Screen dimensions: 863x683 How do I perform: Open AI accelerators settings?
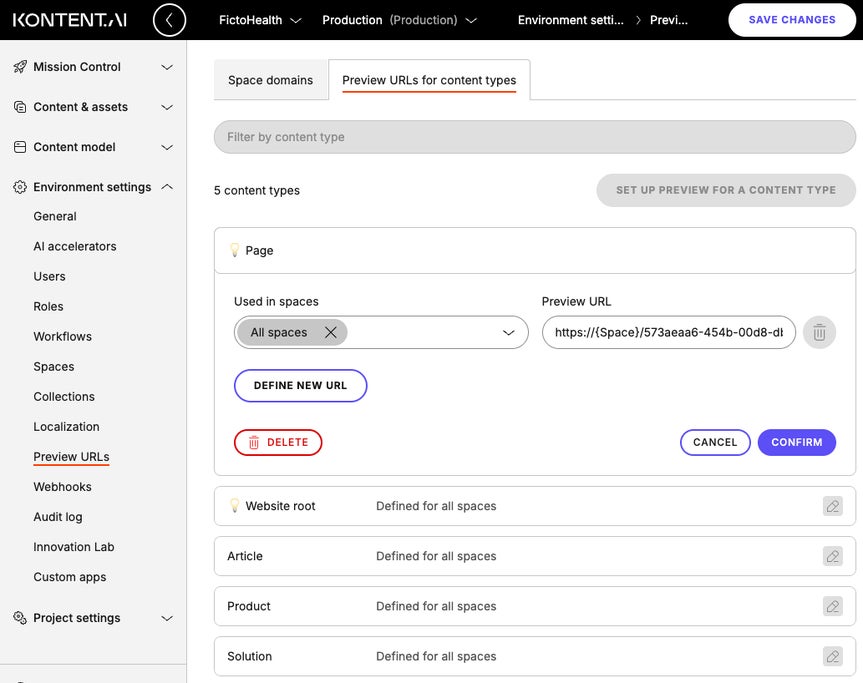pyautogui.click(x=75, y=247)
